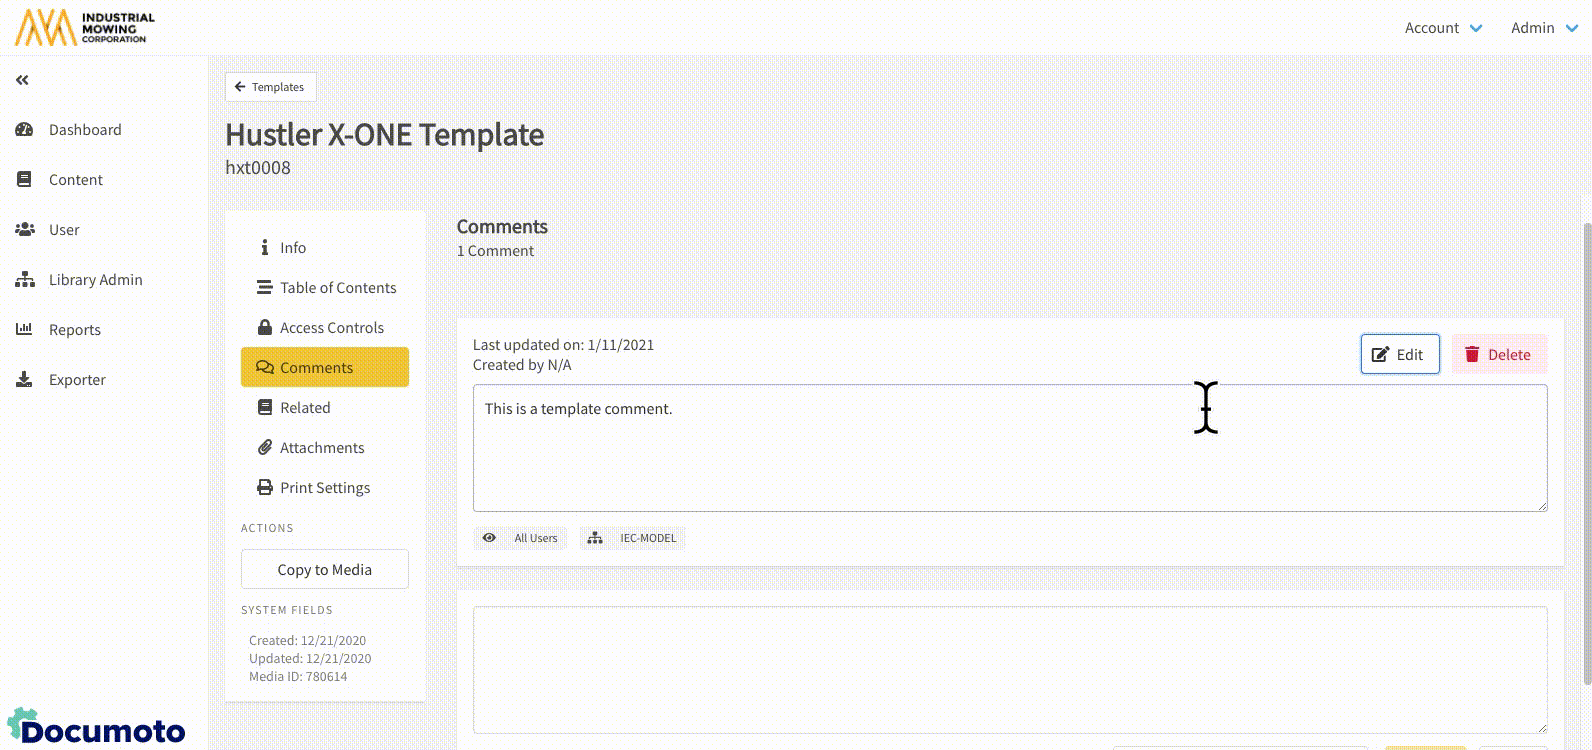Click the Library Admin hierarchy icon
The width and height of the screenshot is (1592, 750).
coord(24,280)
